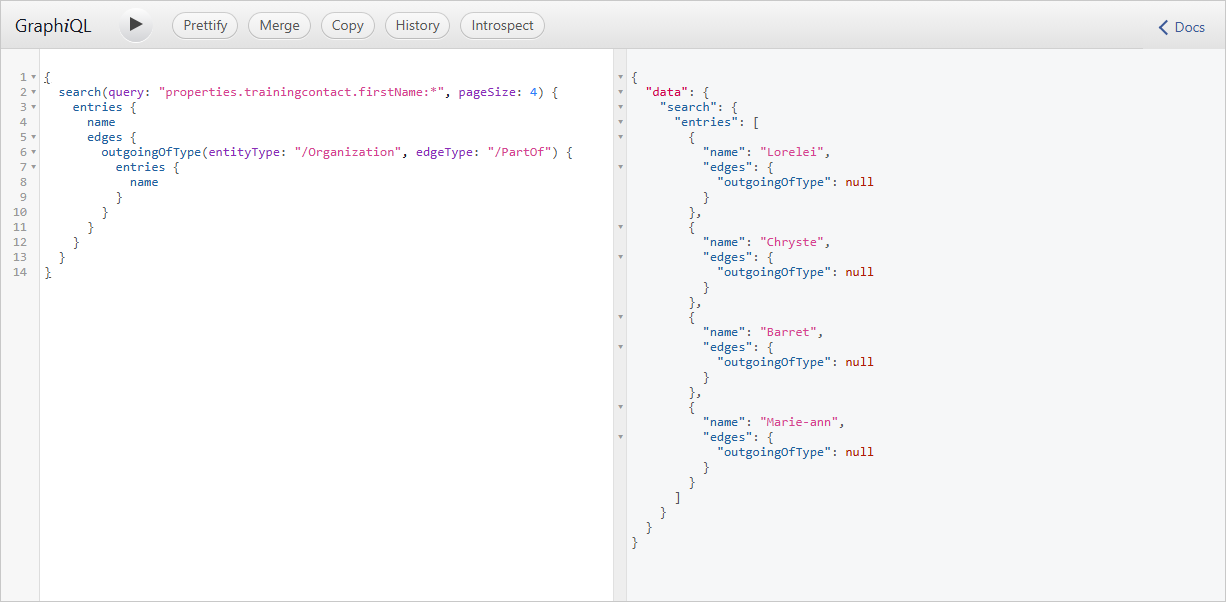This screenshot has width=1226, height=602.
Task: Click the outgoingOfType field in the query
Action: [x=151, y=152]
